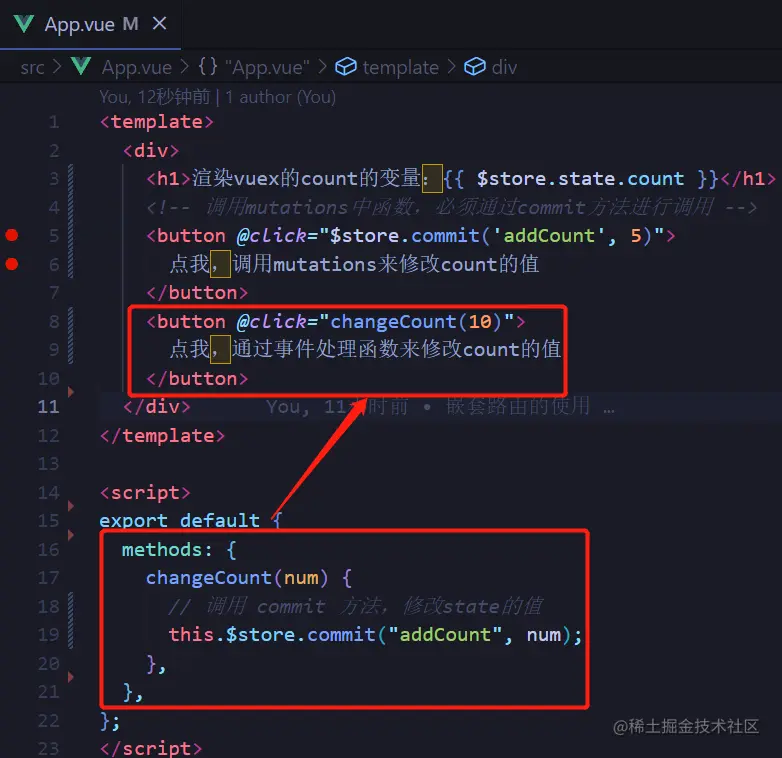The width and height of the screenshot is (782, 758).
Task: Click "methods:" on line 16
Action: (167, 550)
